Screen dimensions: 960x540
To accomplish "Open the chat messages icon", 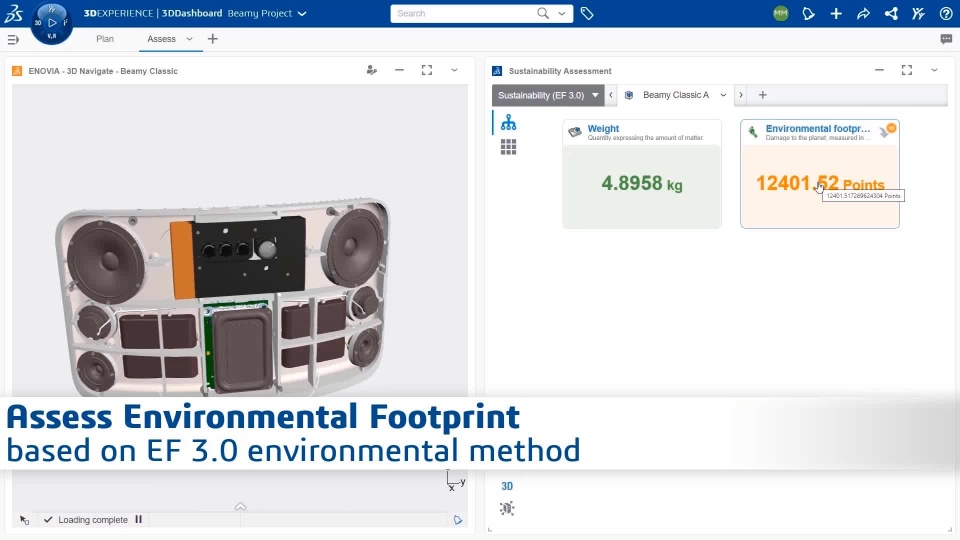I will [946, 39].
